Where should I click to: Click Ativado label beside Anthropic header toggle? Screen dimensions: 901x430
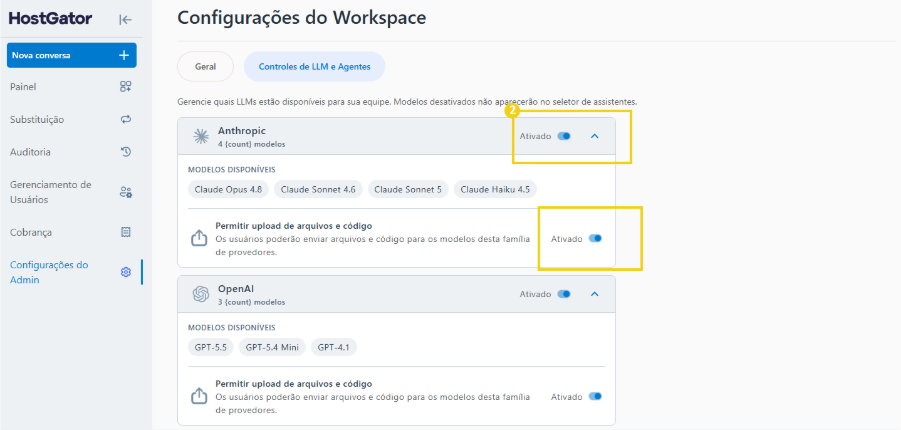tap(536, 136)
